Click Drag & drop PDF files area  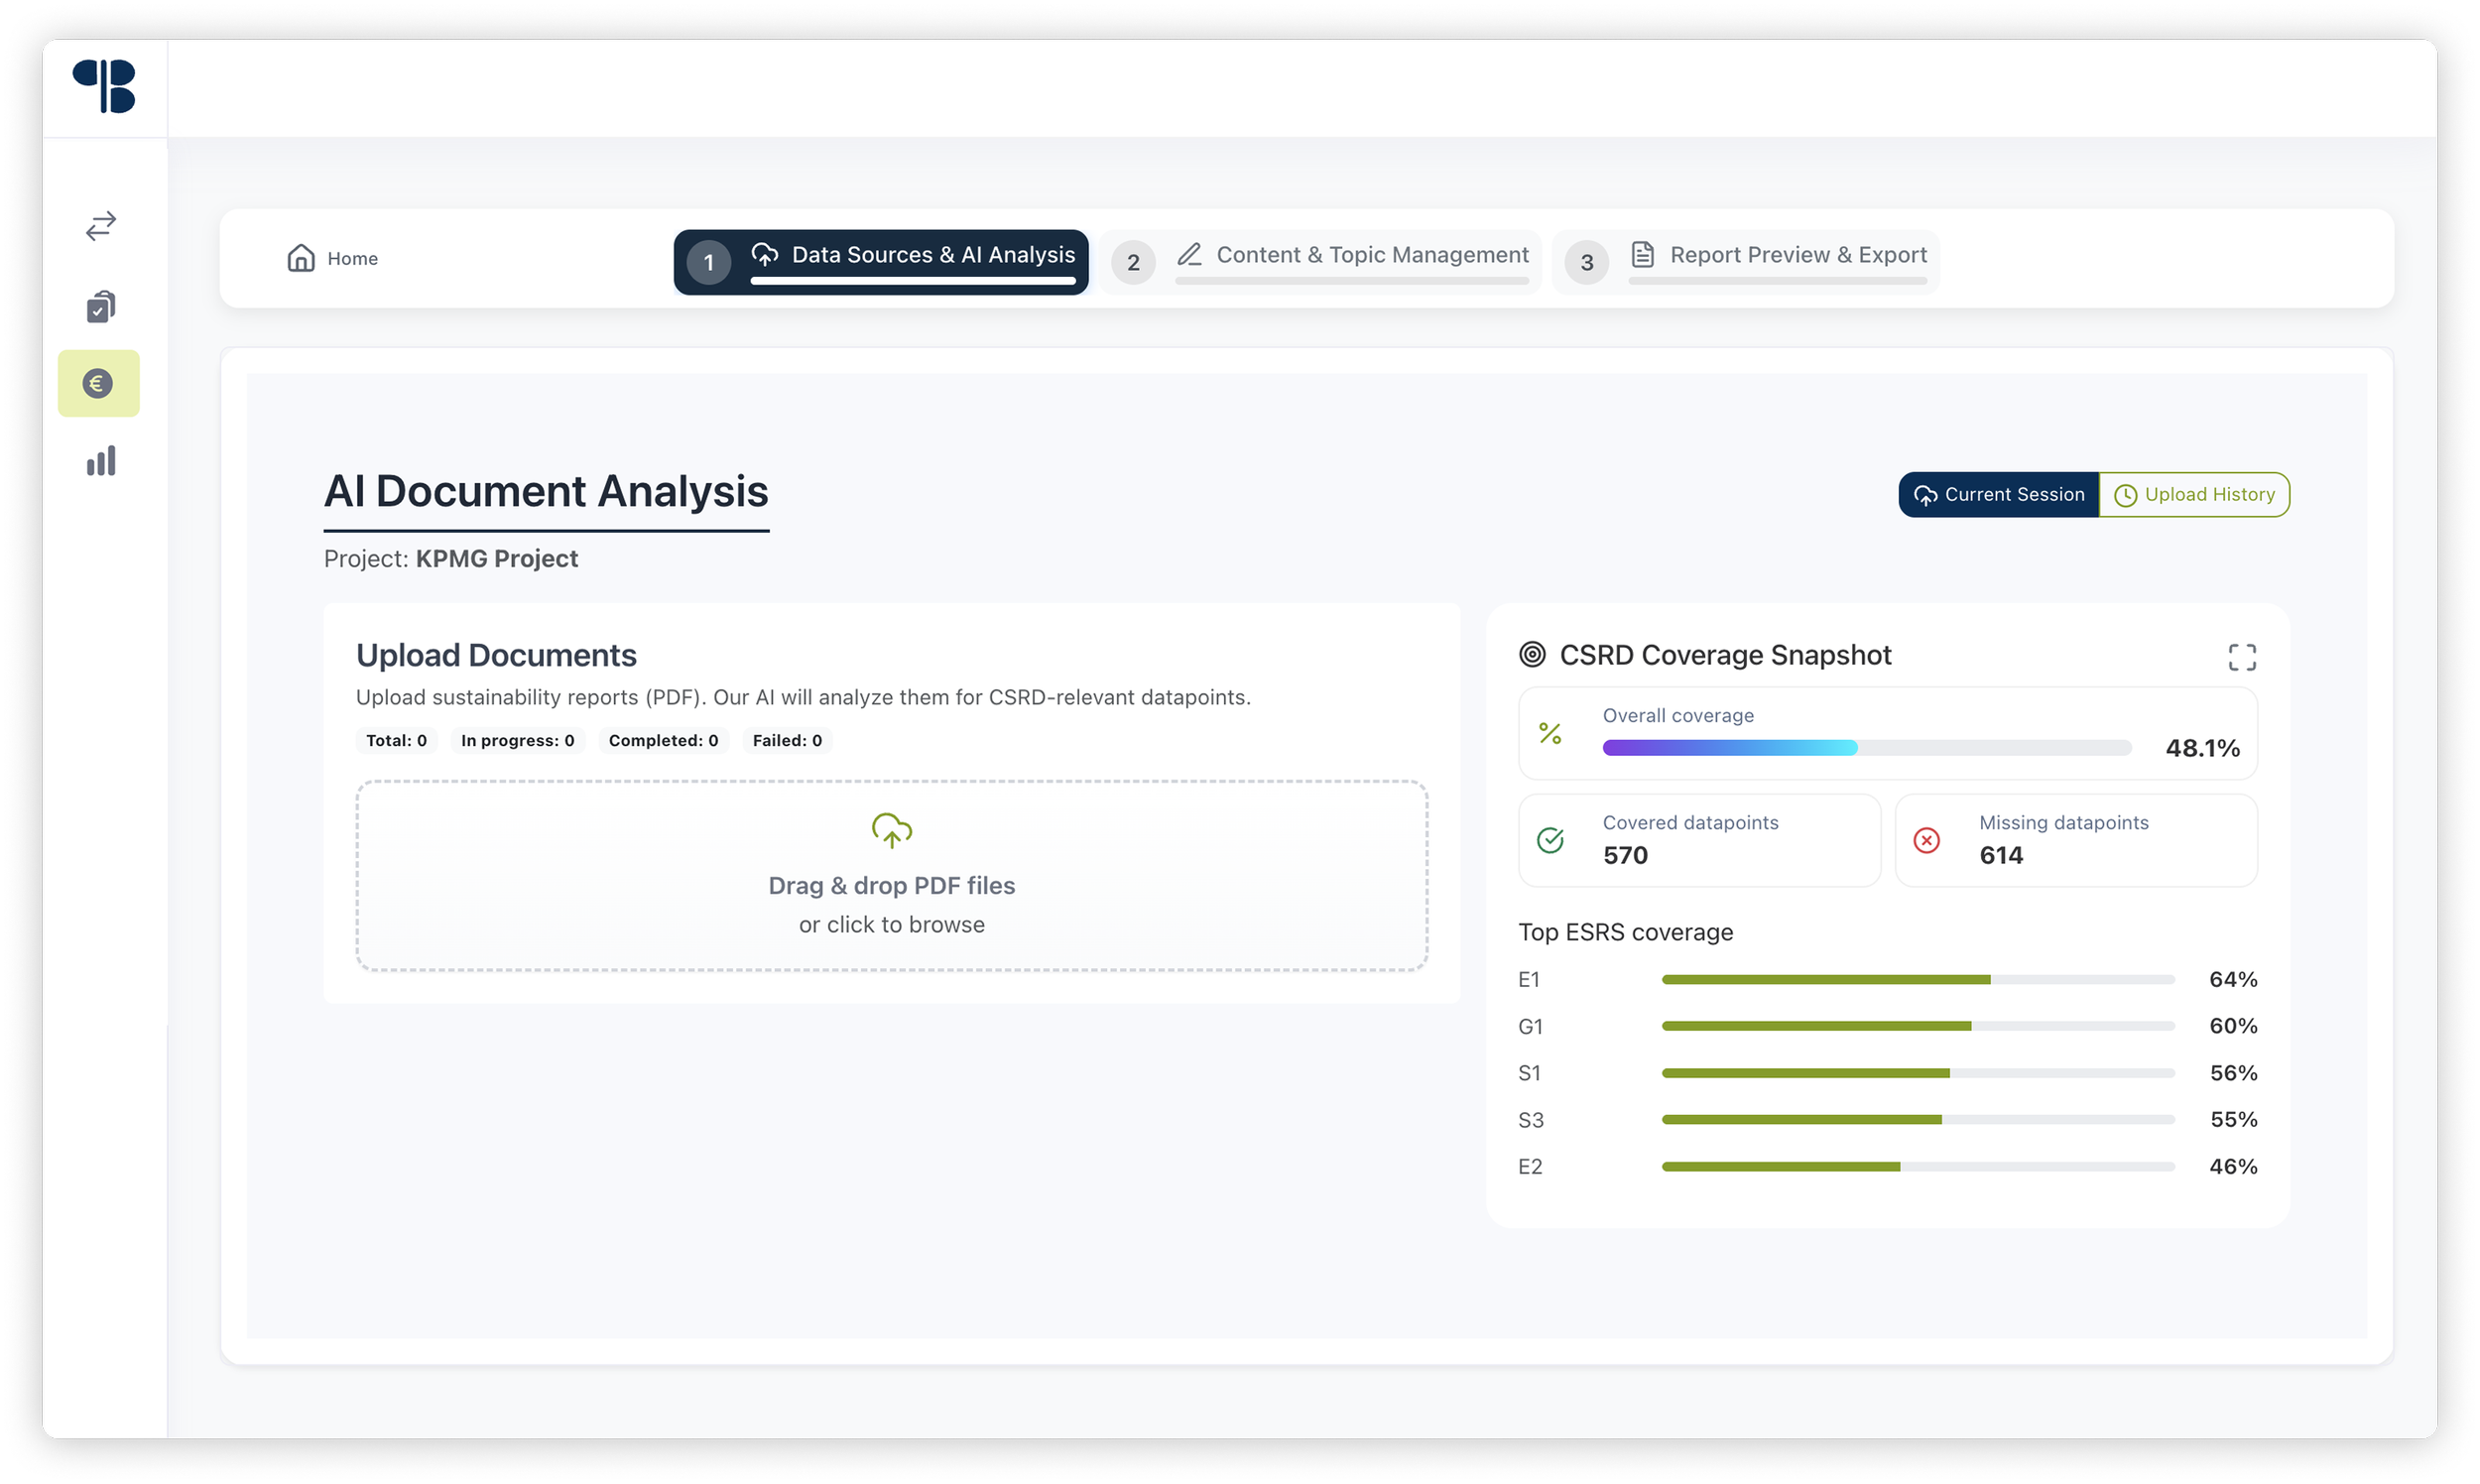coord(891,886)
